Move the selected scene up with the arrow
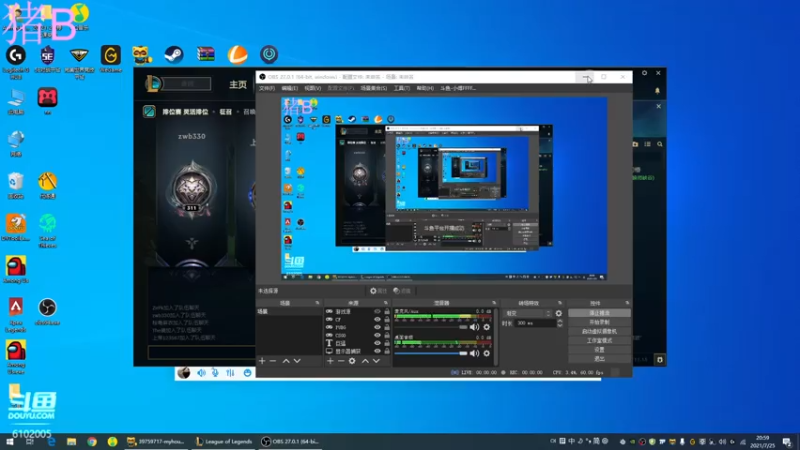The image size is (800, 450). point(286,361)
